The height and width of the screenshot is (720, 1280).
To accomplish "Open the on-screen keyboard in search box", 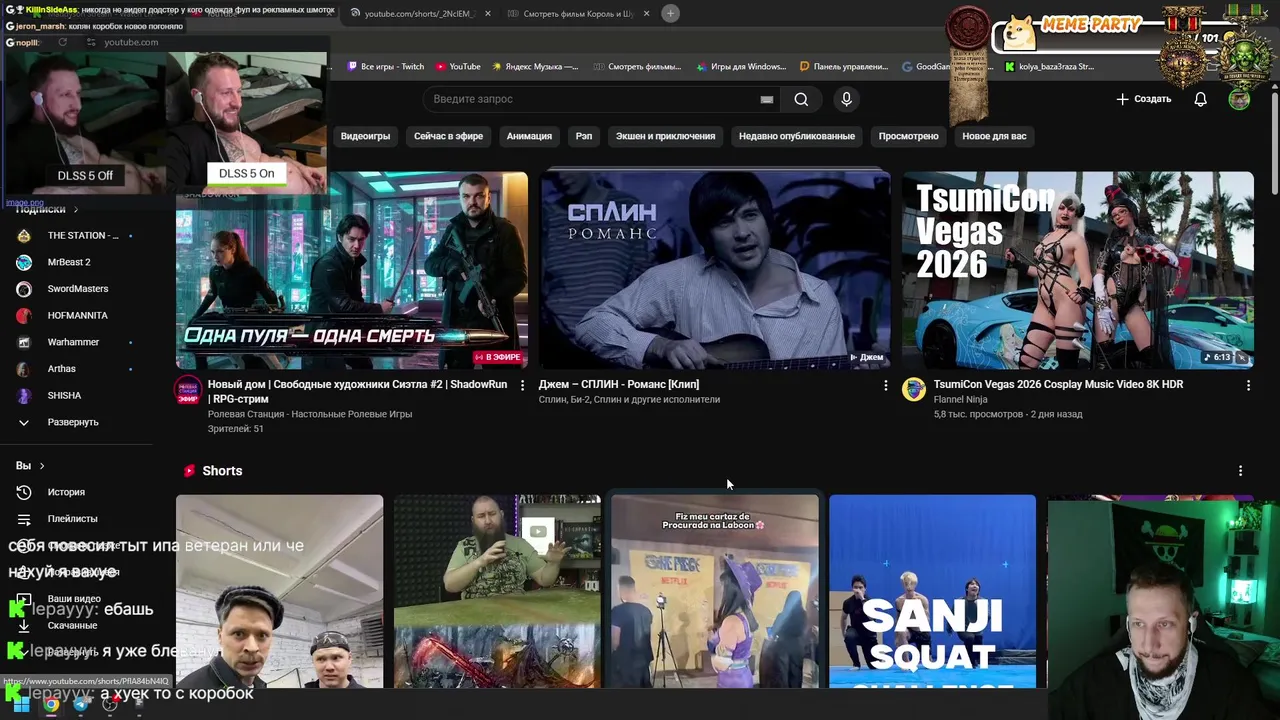I will 767,99.
